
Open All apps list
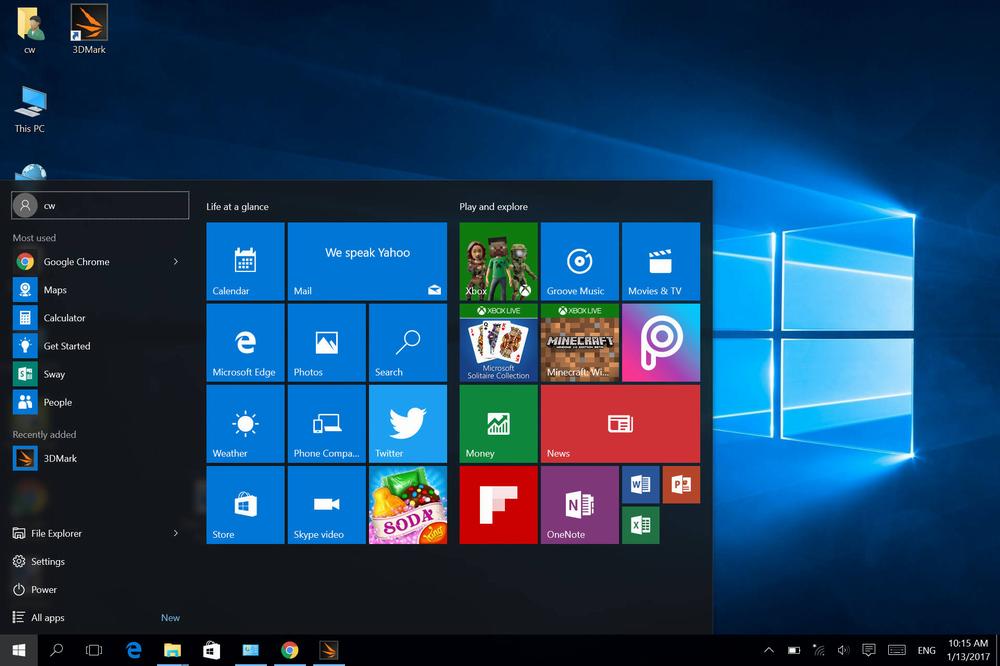(x=47, y=618)
